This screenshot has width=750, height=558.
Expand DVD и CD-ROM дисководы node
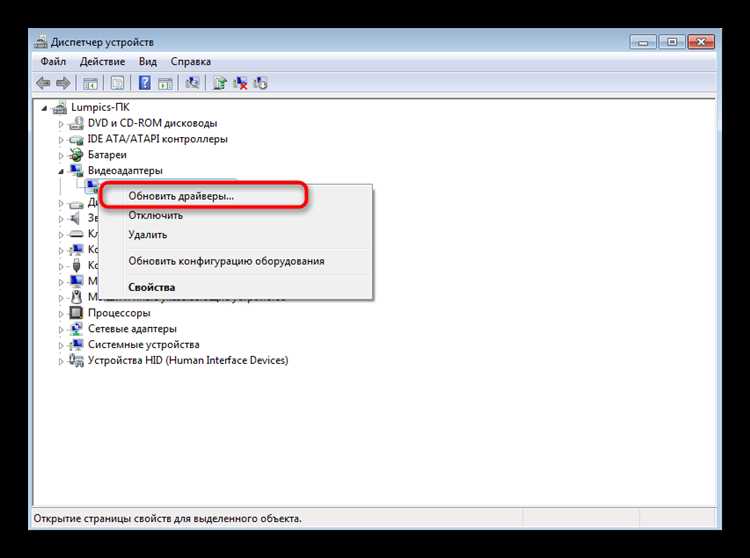[61, 124]
